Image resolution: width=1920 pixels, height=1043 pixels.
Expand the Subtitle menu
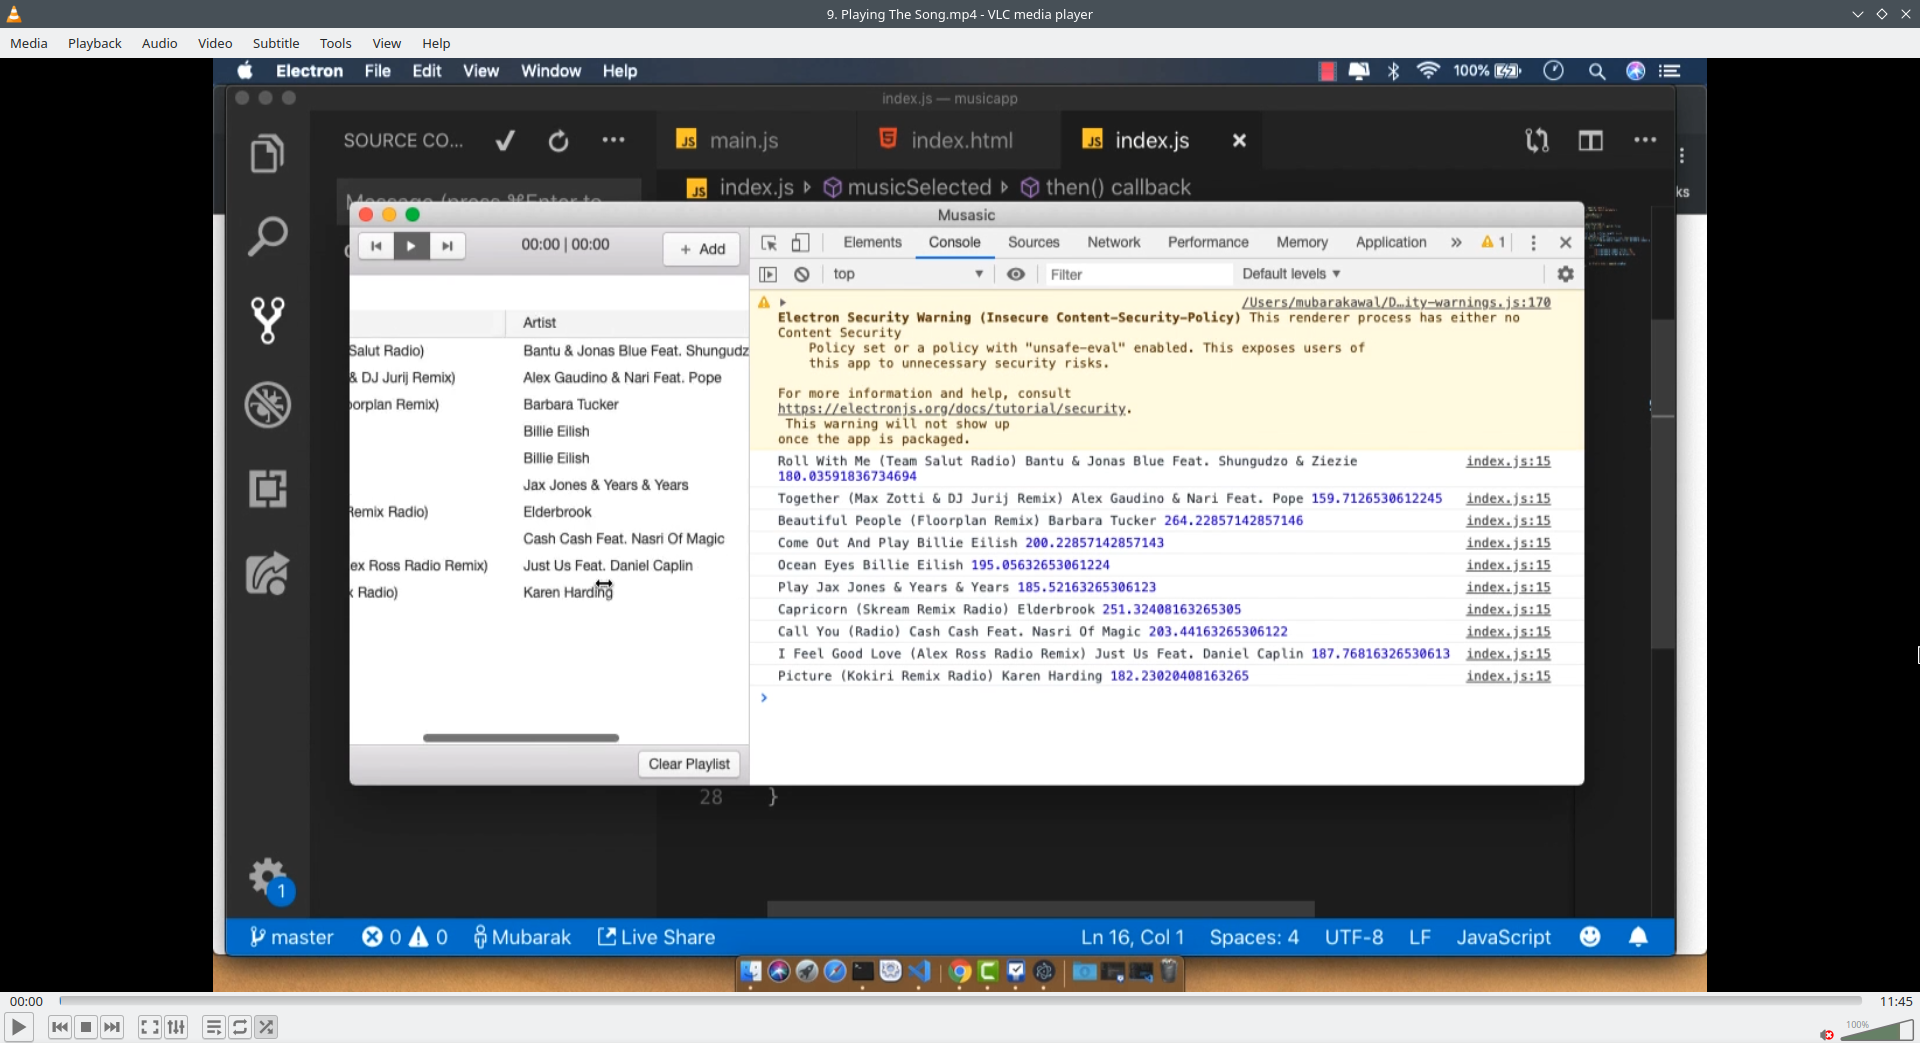coord(276,43)
